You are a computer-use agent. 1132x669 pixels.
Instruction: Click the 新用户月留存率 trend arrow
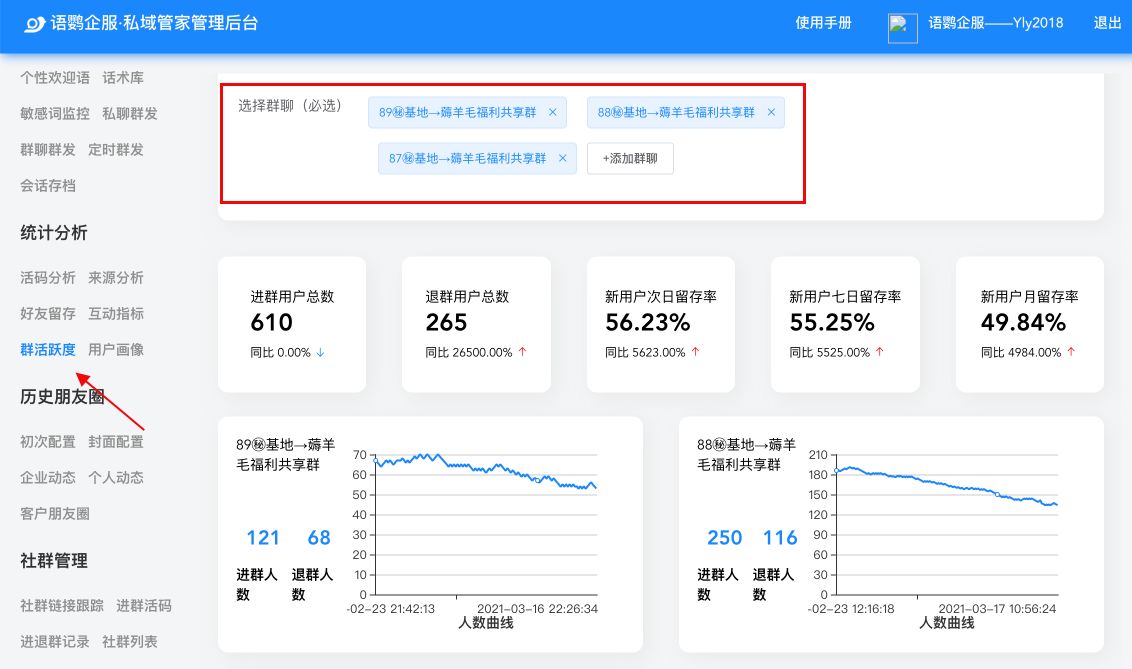click(x=1071, y=352)
